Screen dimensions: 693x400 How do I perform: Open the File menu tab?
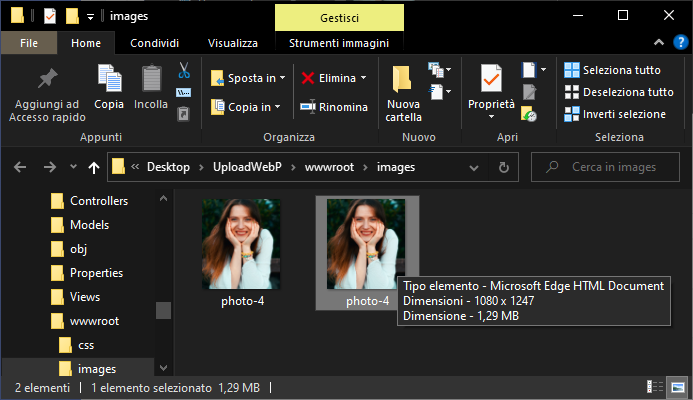pos(29,43)
